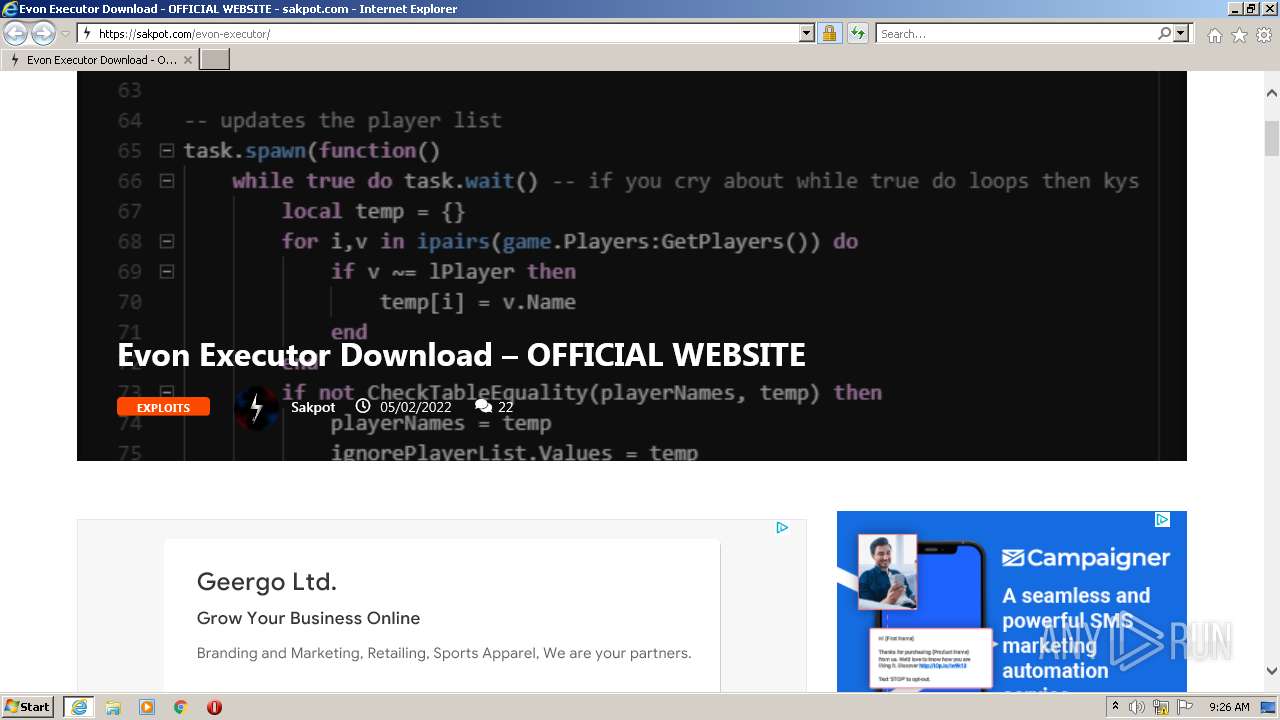The height and width of the screenshot is (720, 1280).
Task: Open the 22 comments link
Action: (x=505, y=407)
